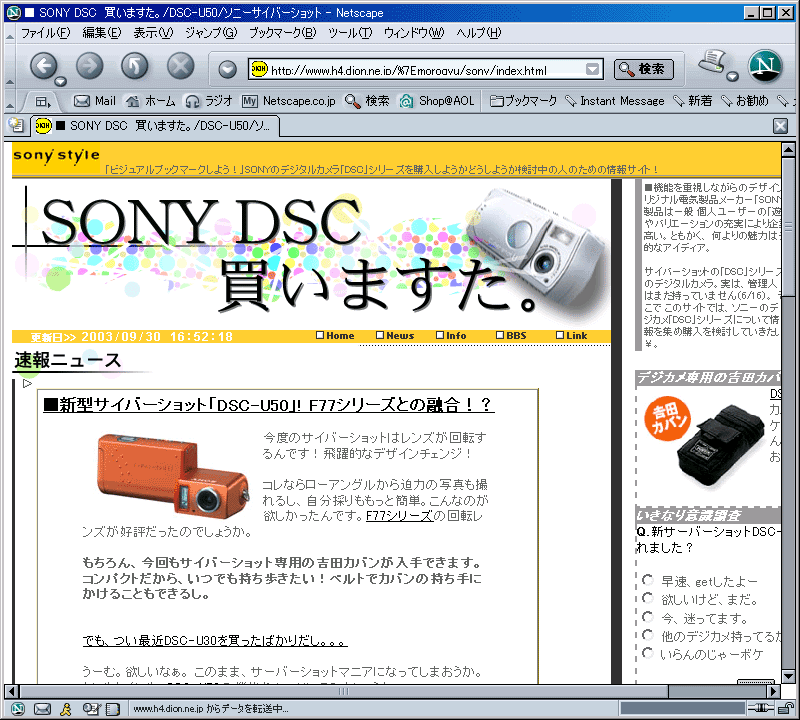The width and height of the screenshot is (800, 720).
Task: Open the ウィンドウ(W) menu
Action: [414, 33]
